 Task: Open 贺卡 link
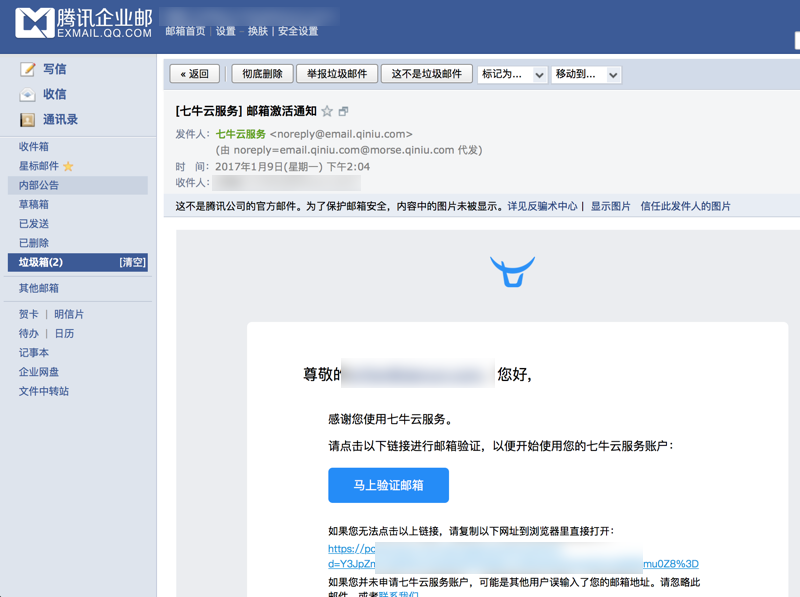point(29,314)
